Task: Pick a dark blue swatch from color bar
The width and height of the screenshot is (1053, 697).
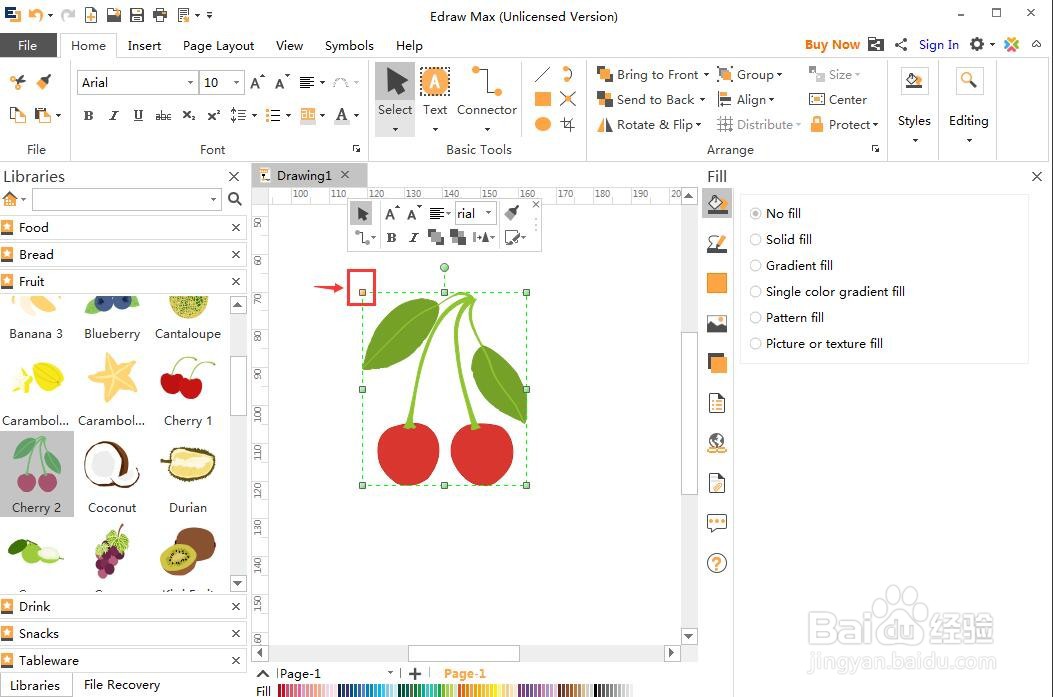Action: (x=340, y=690)
